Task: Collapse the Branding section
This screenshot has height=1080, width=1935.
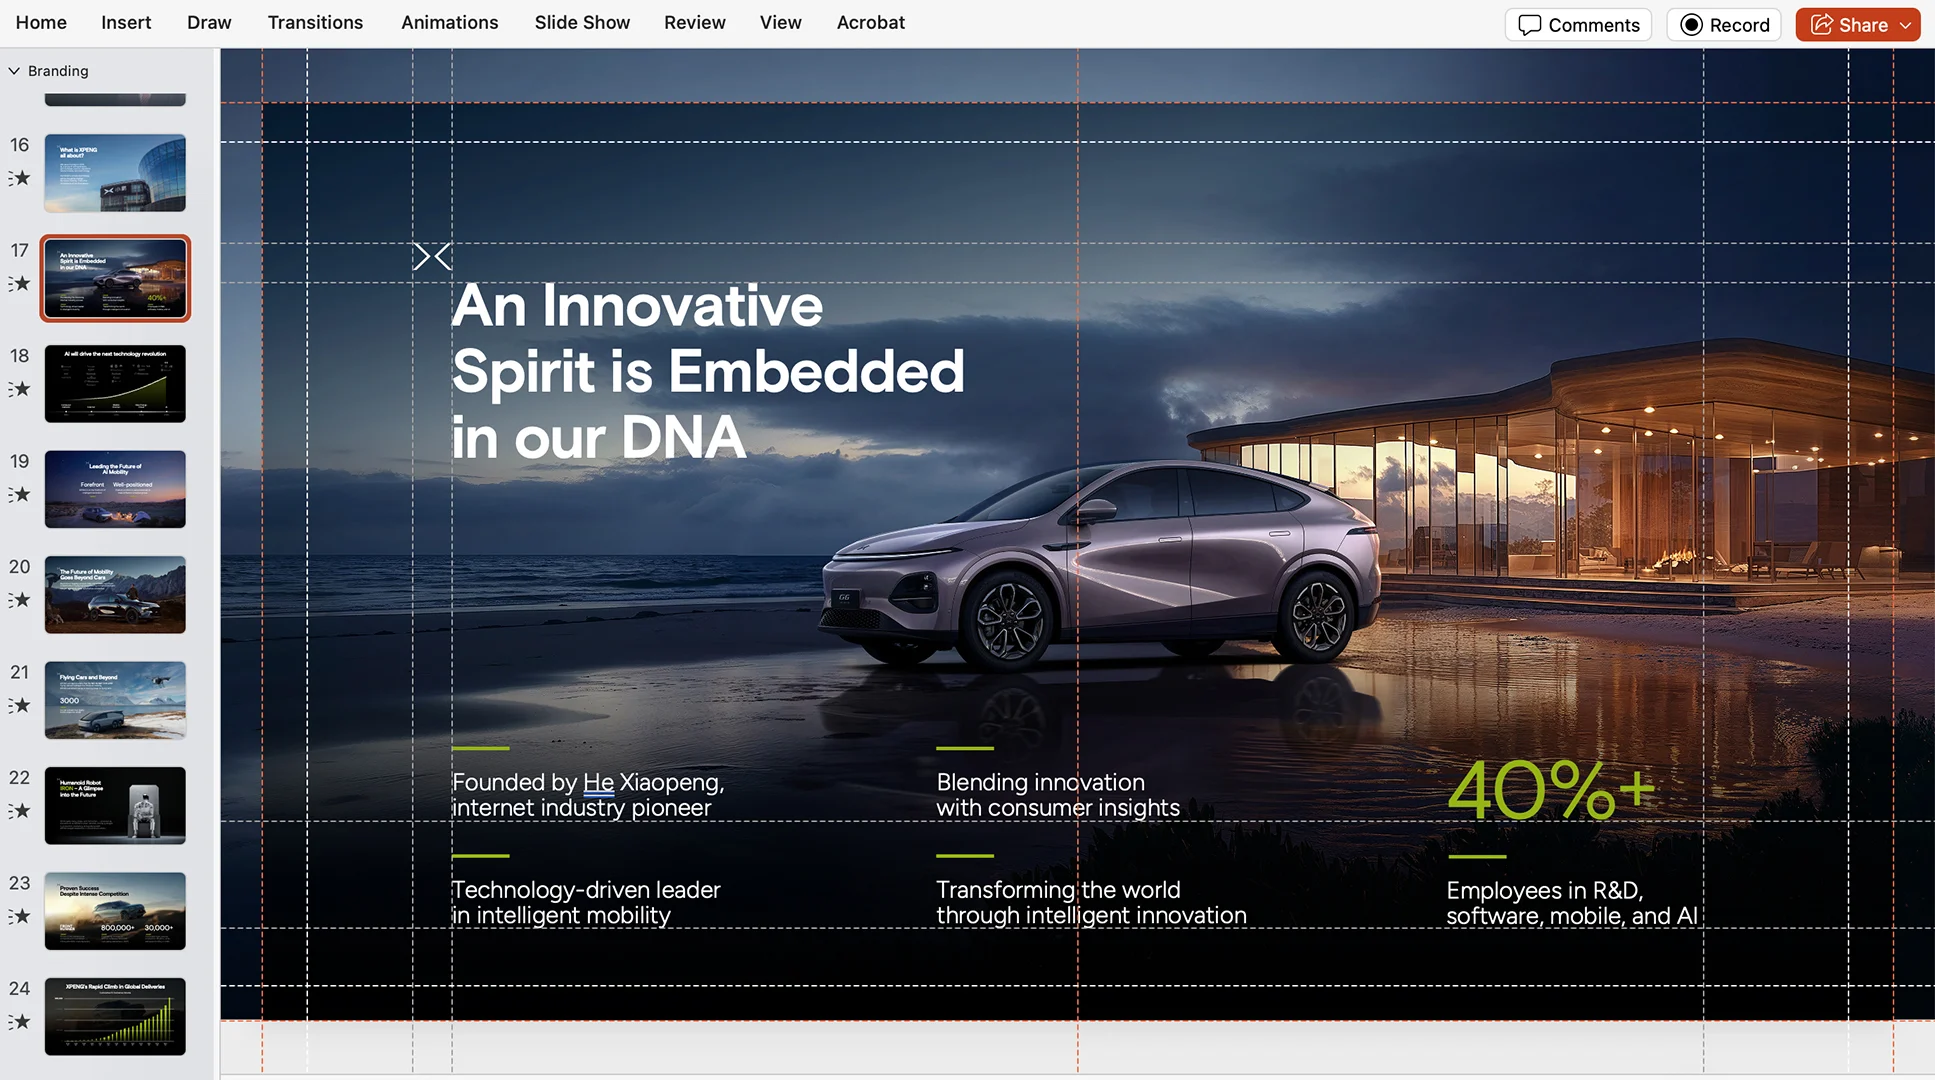Action: coord(14,71)
